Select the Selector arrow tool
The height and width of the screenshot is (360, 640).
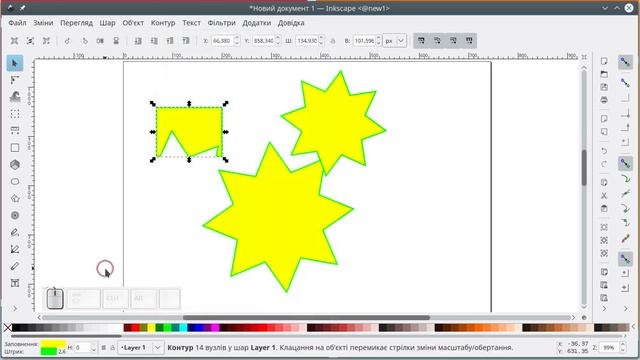coord(15,63)
